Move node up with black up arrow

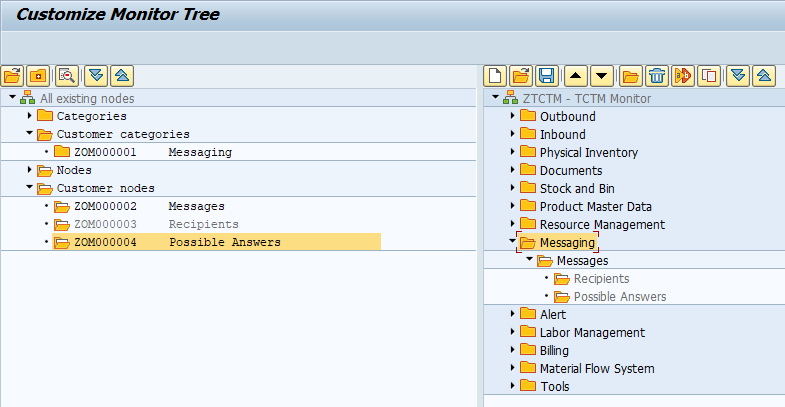coord(576,75)
